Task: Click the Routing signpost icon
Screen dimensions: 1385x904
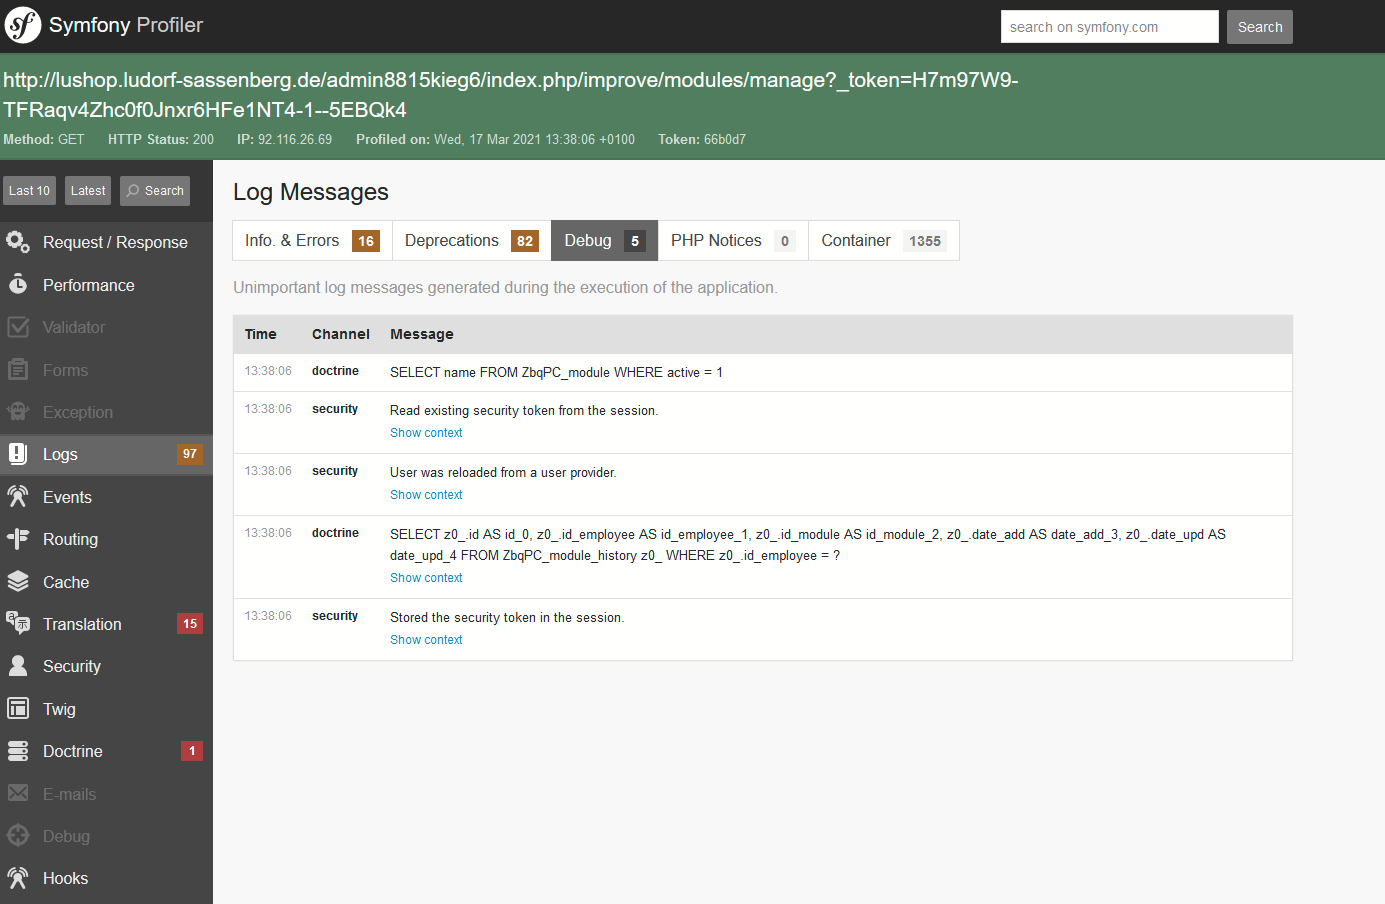Action: click(x=18, y=539)
